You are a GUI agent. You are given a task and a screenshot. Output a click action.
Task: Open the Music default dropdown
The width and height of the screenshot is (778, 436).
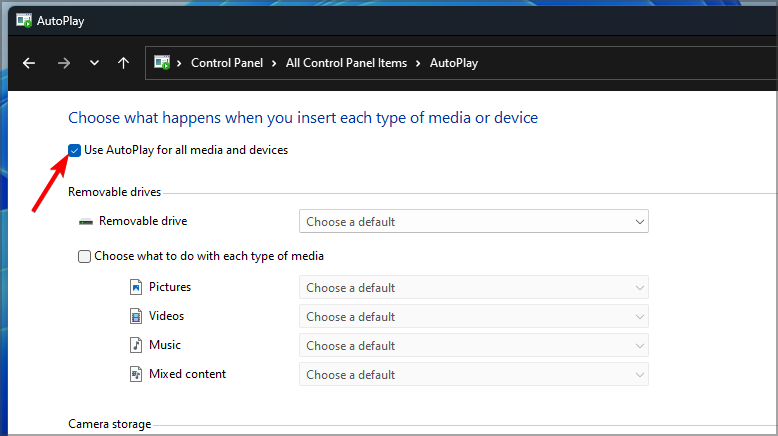click(x=473, y=345)
